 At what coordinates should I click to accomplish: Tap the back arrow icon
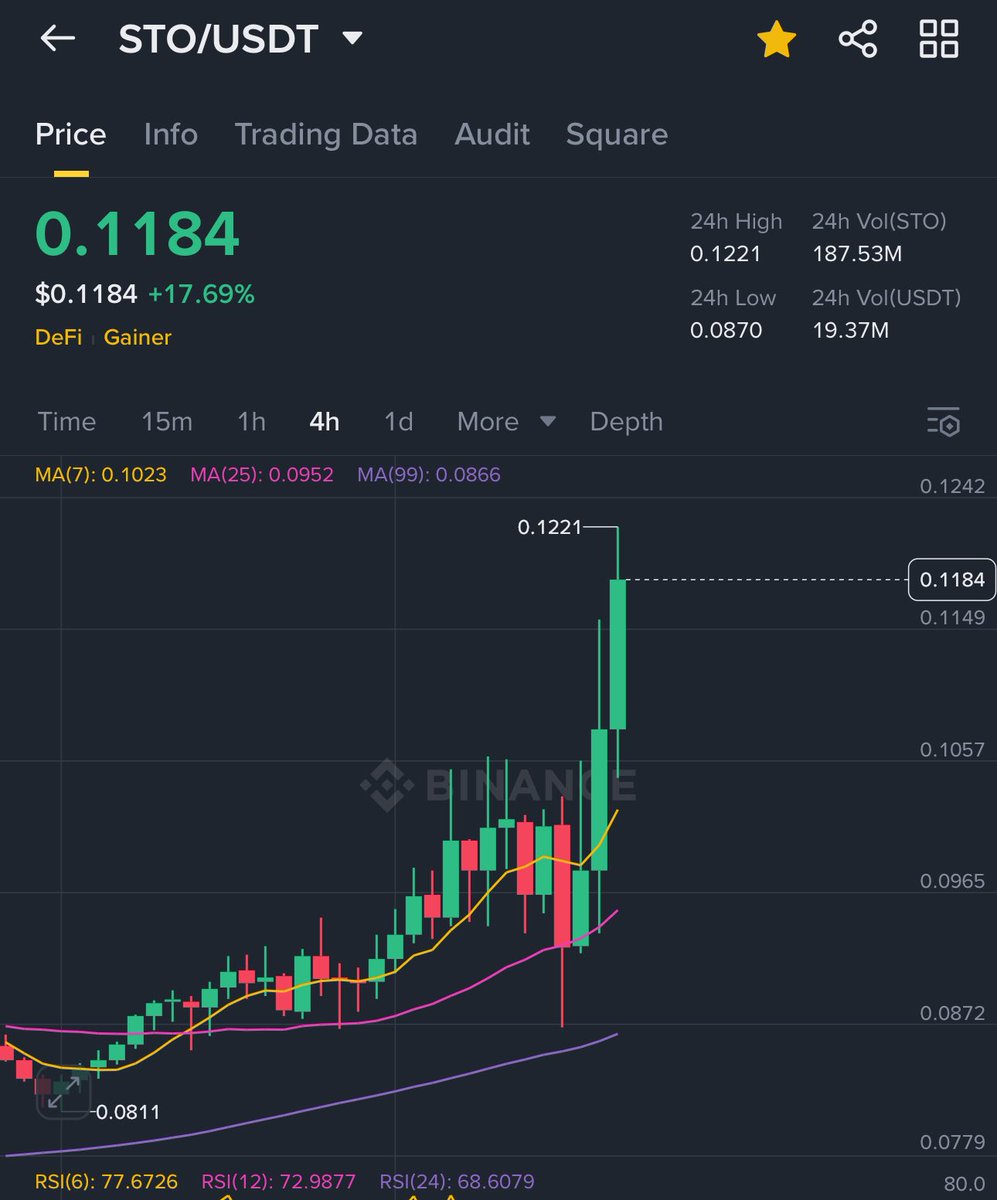coord(57,39)
